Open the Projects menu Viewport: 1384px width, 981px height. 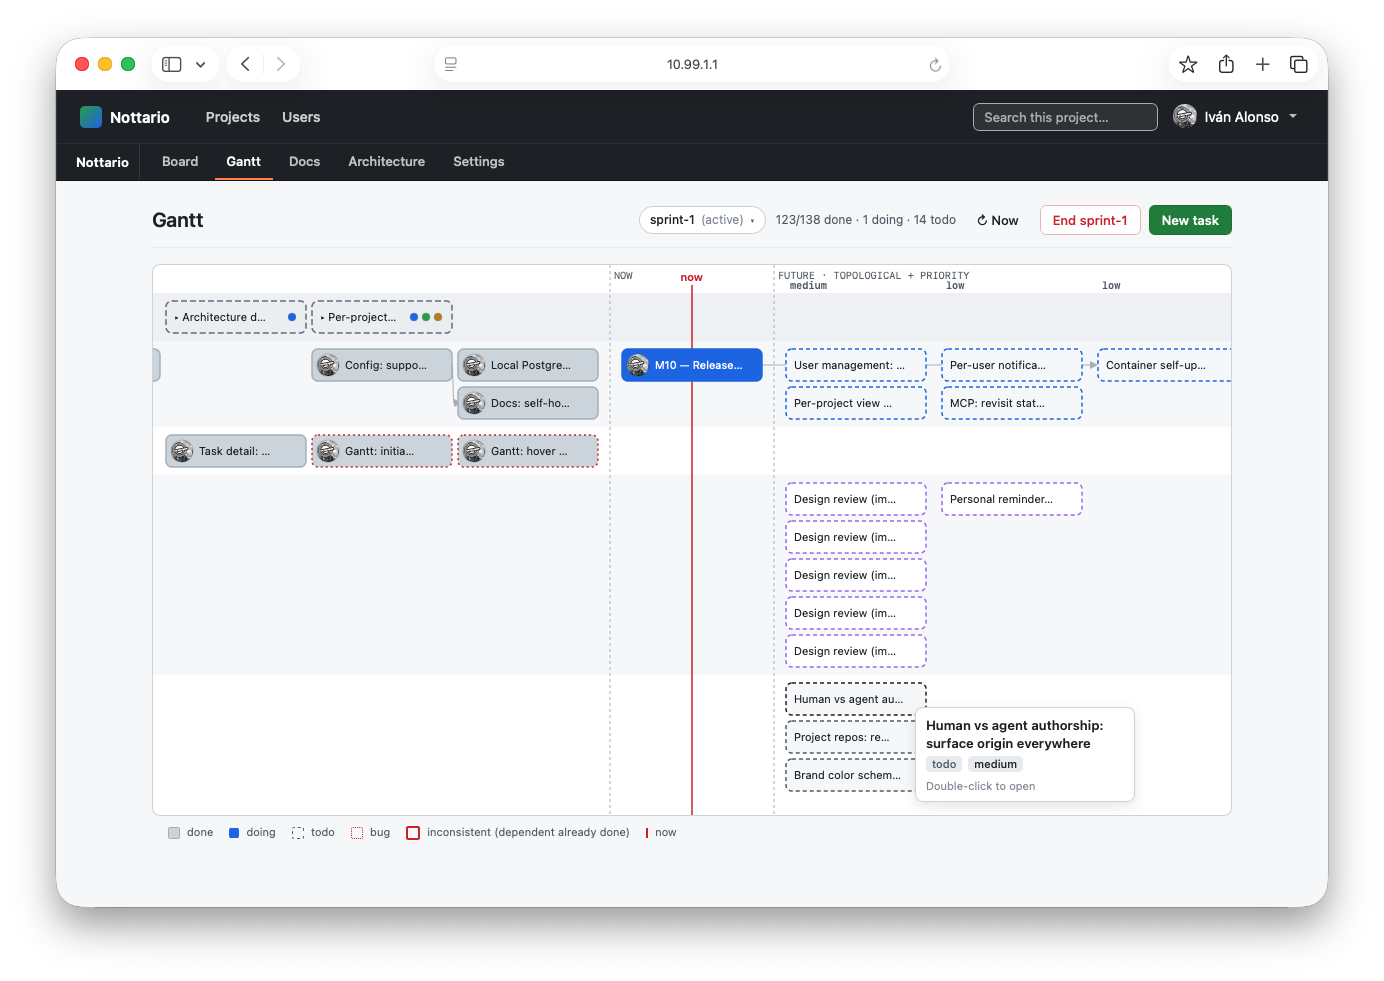pos(233,117)
